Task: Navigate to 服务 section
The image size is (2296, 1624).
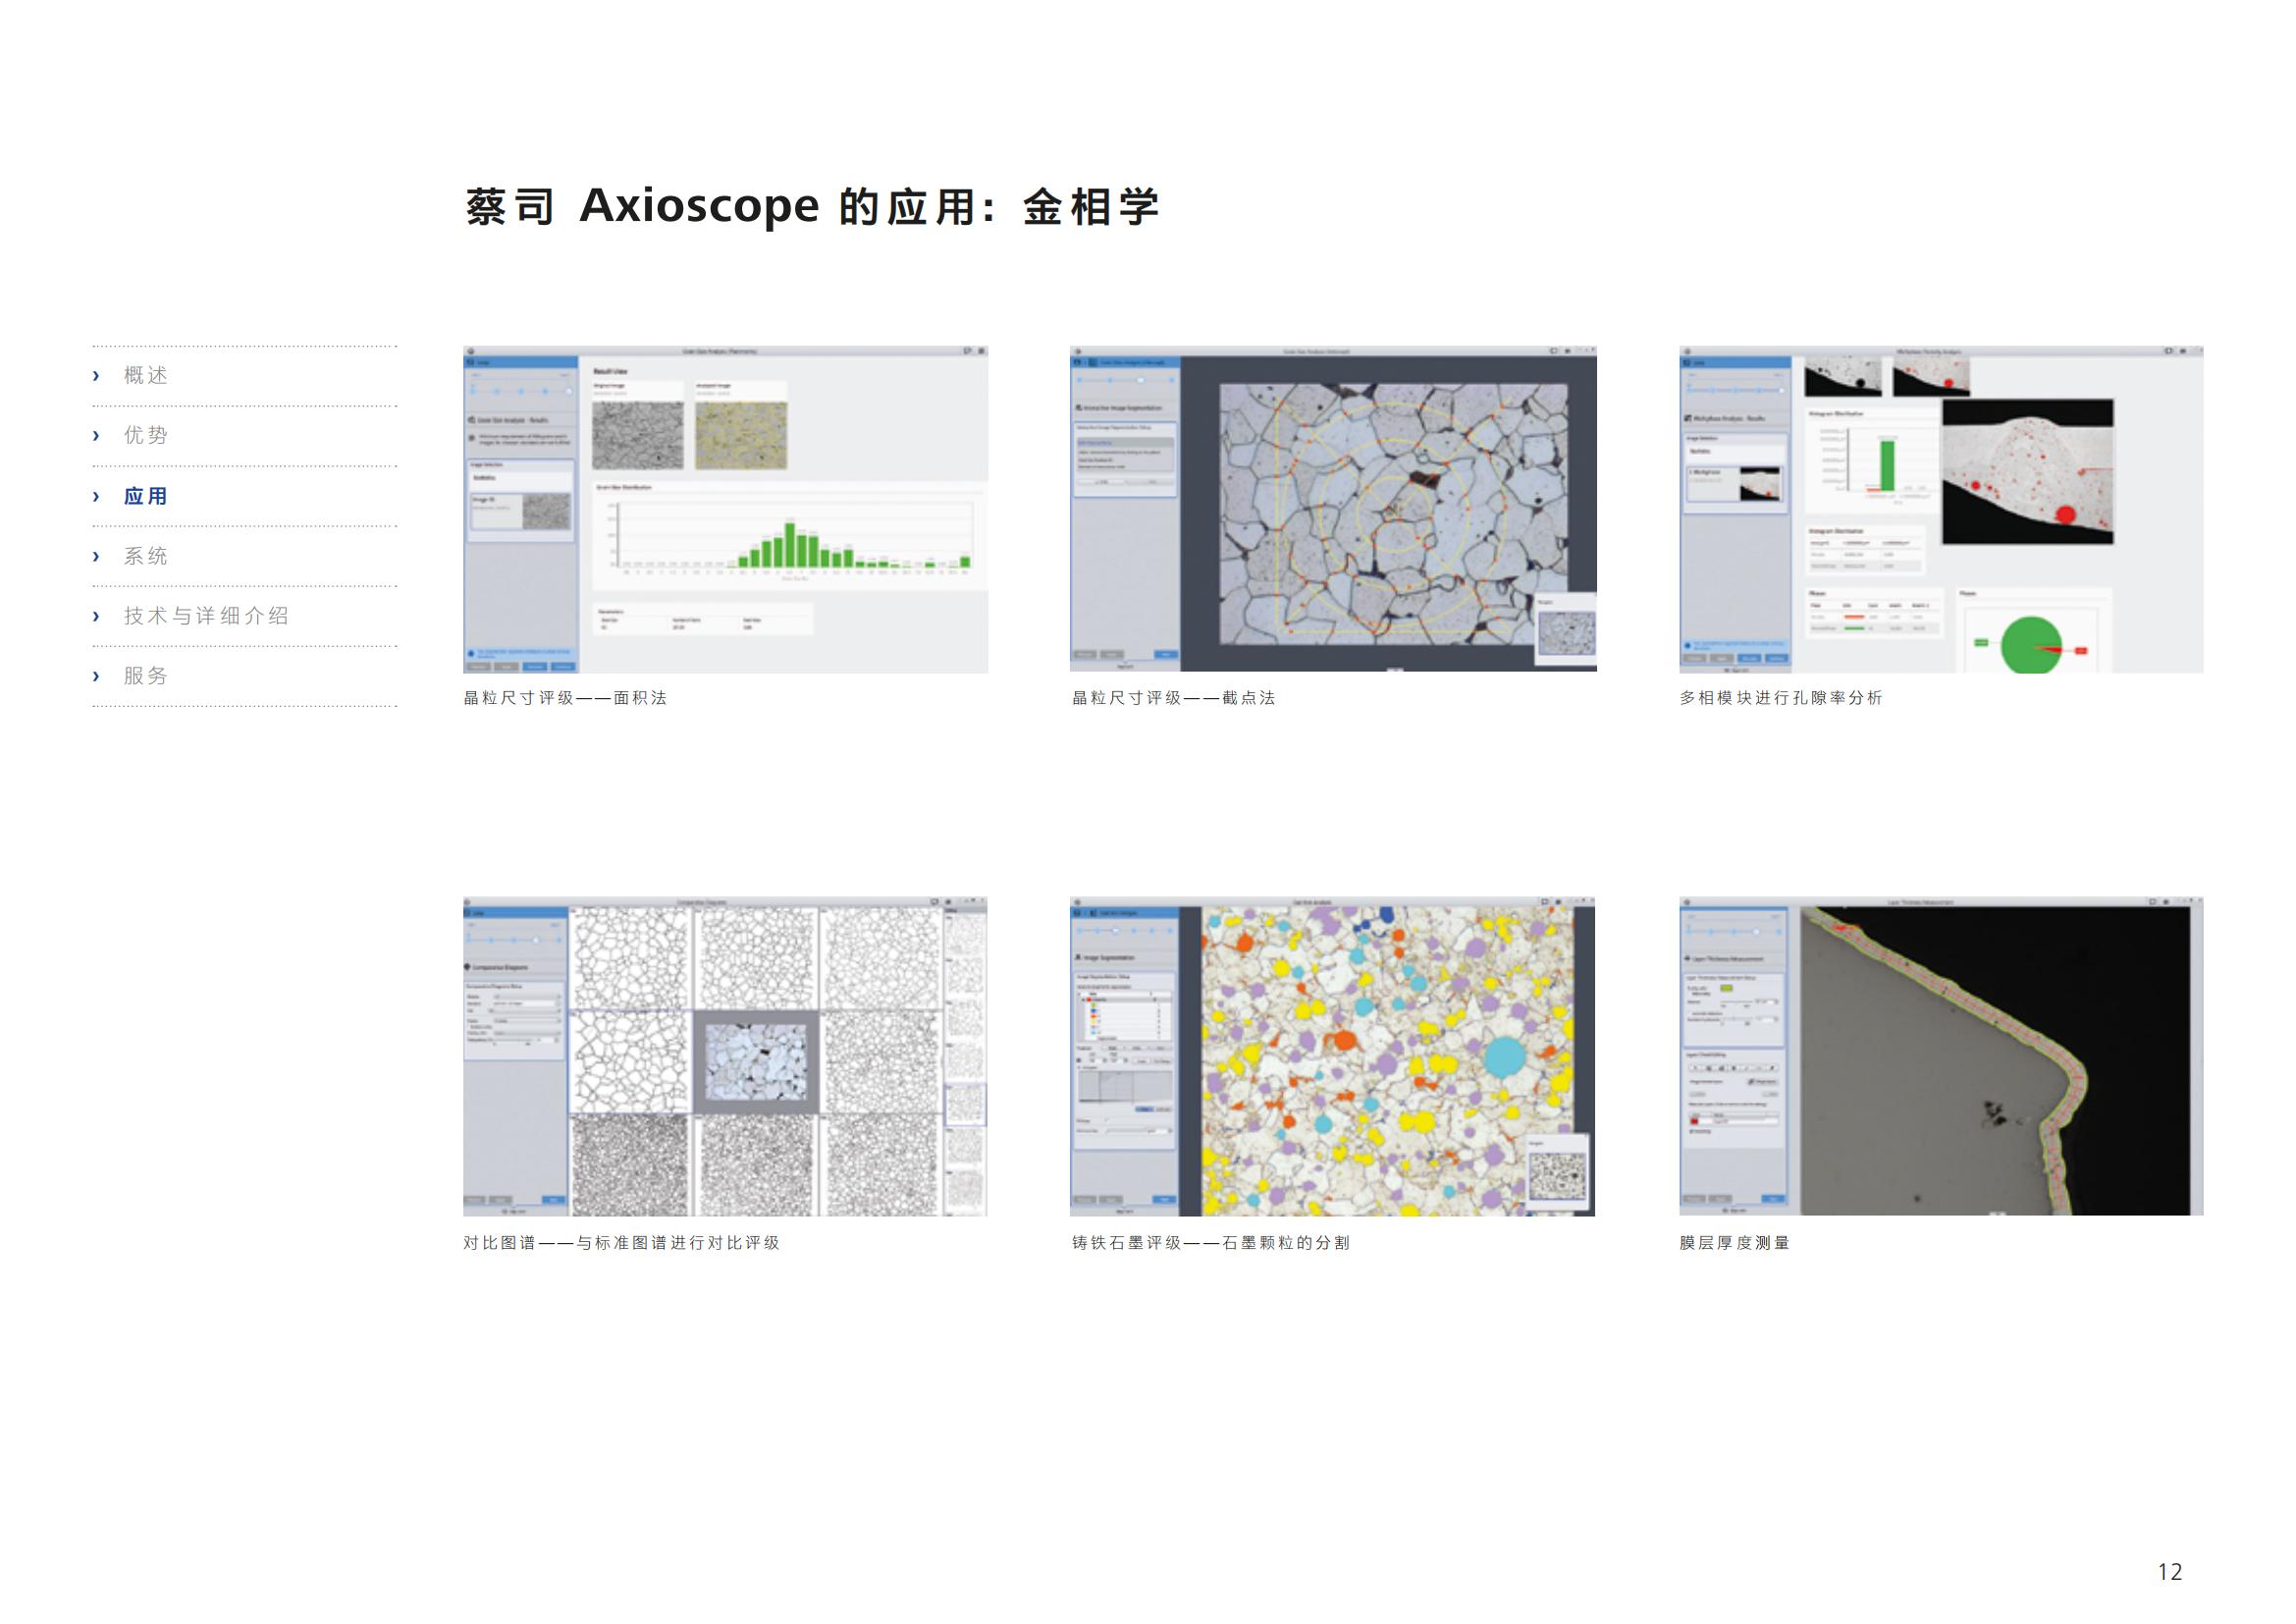Action: tap(146, 676)
